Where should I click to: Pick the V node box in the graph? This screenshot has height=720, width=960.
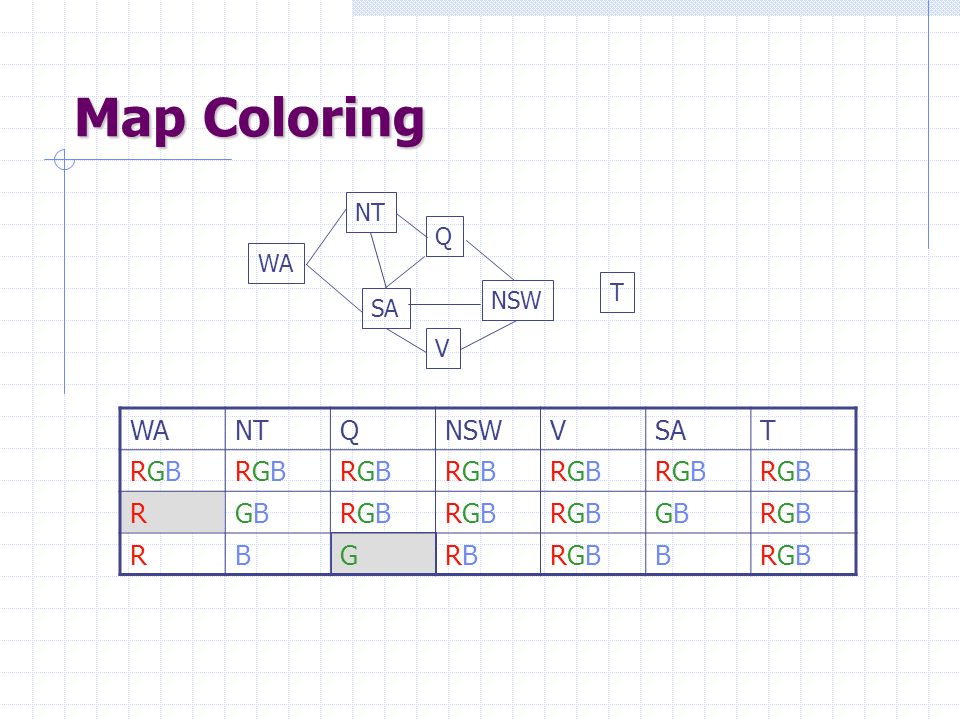point(443,348)
